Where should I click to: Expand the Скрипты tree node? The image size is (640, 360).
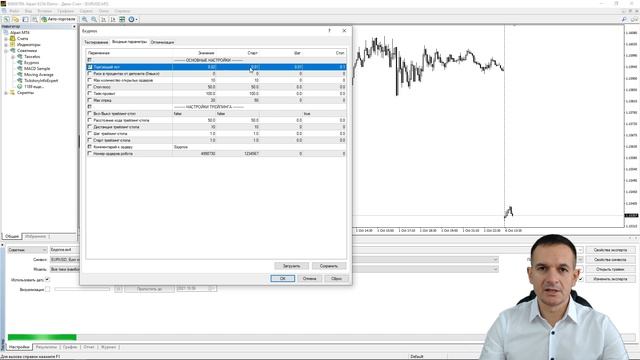[x=6, y=93]
